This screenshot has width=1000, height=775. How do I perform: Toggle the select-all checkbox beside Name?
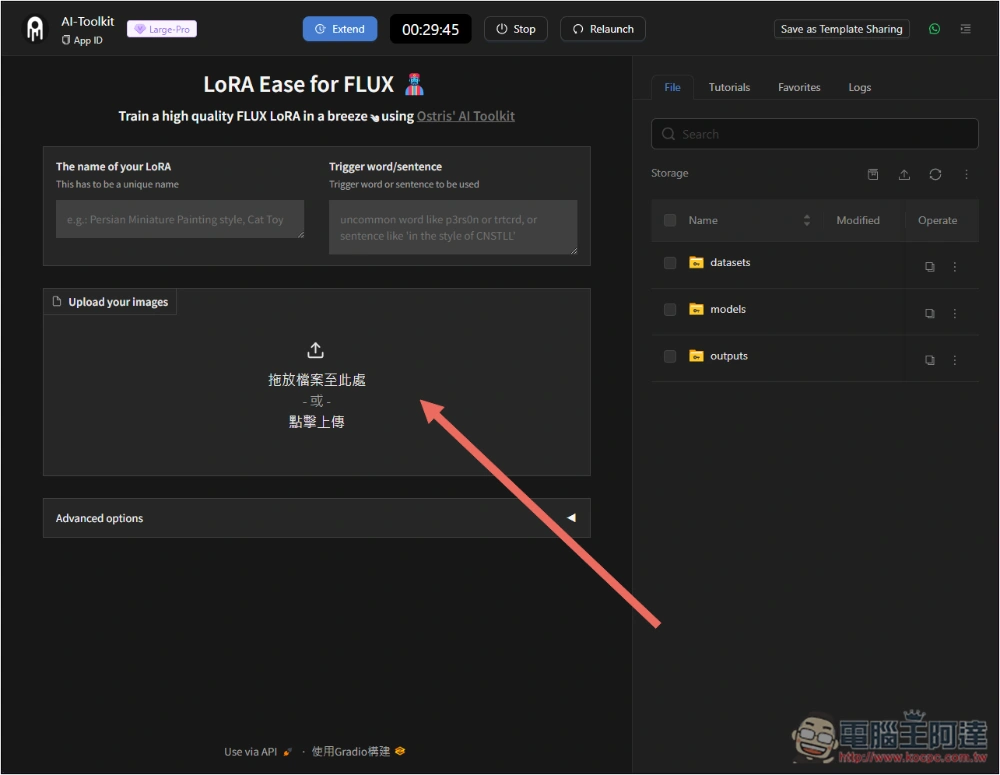click(670, 220)
